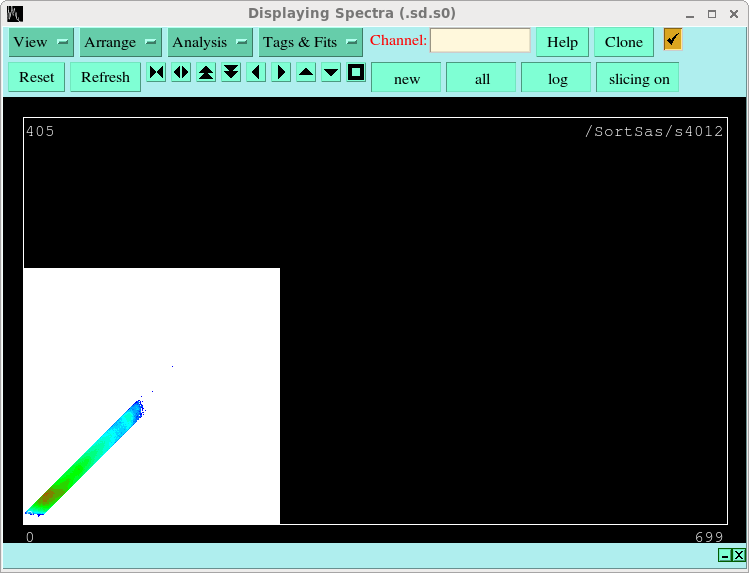Shift the view left with the left arrow
This screenshot has height=573, width=749.
256,73
